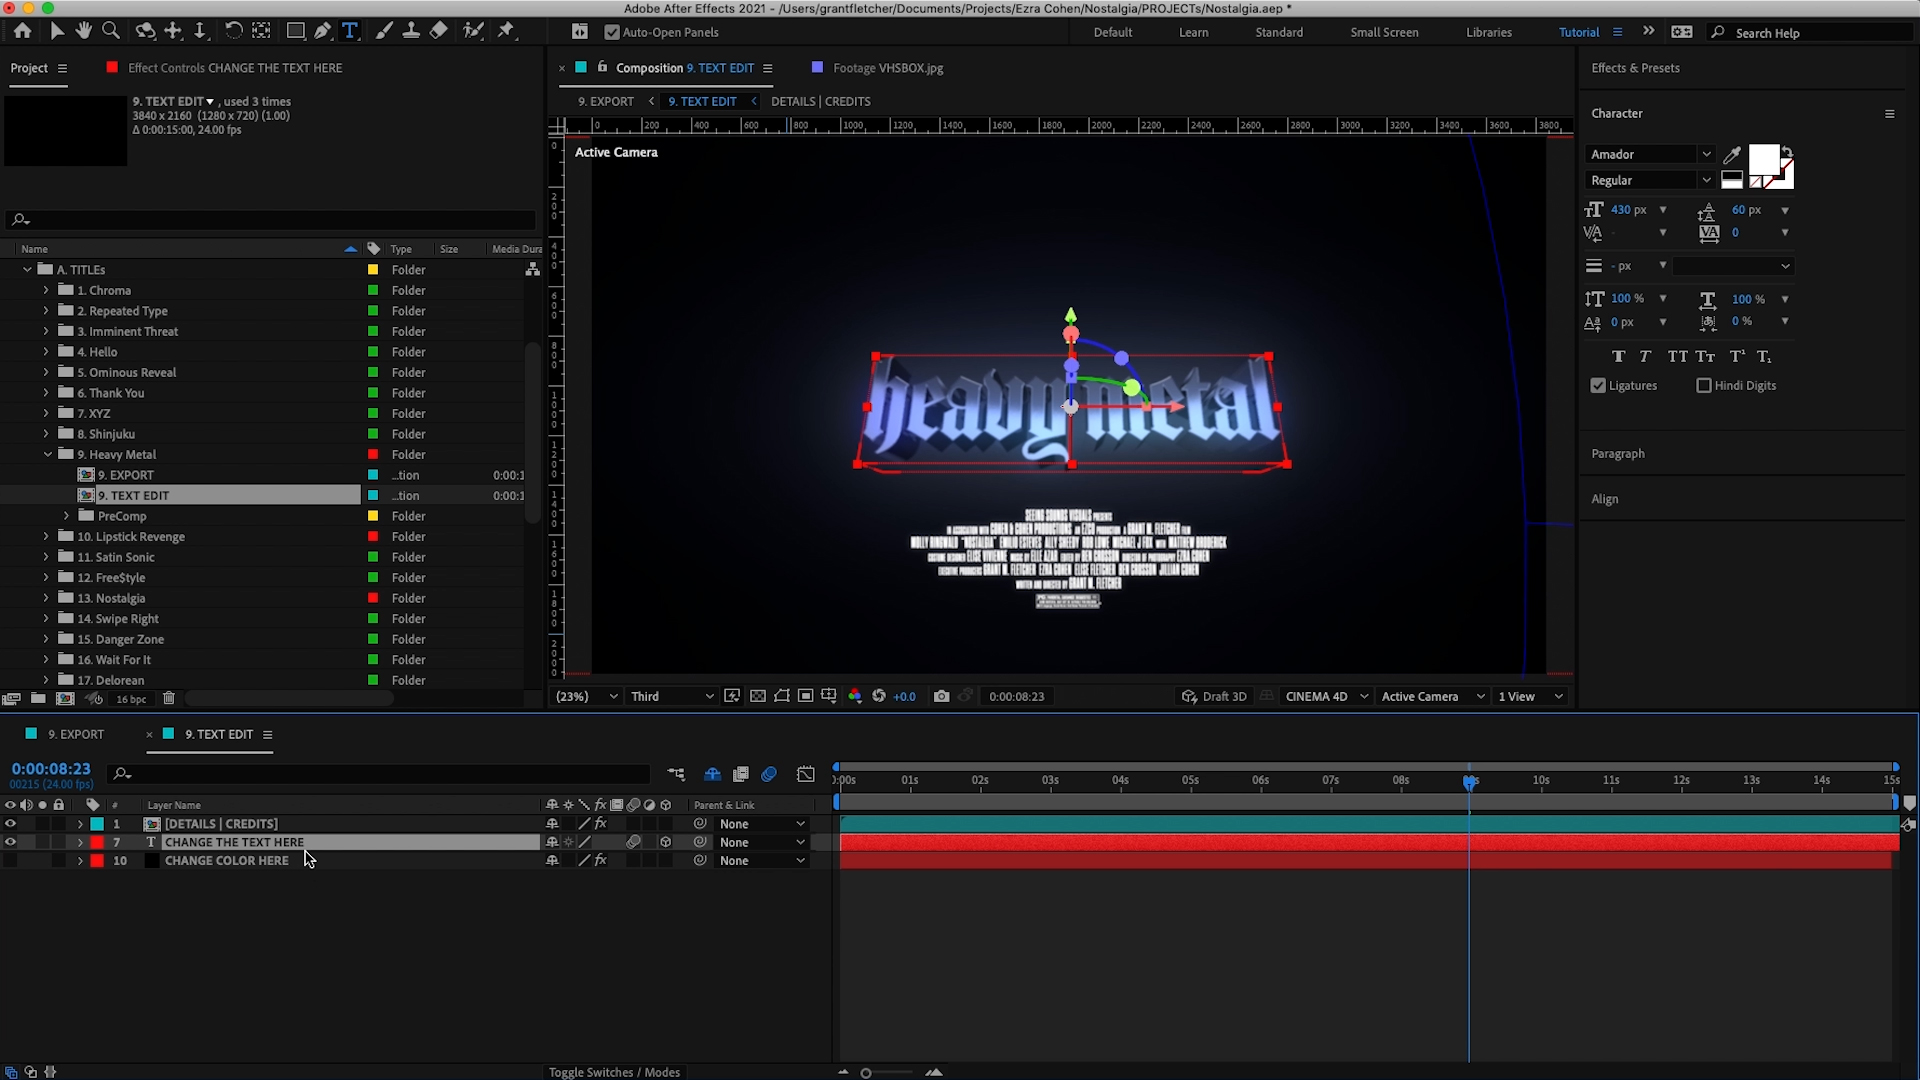Select the Horizontal Type tool
1920x1080 pixels.
pos(350,31)
